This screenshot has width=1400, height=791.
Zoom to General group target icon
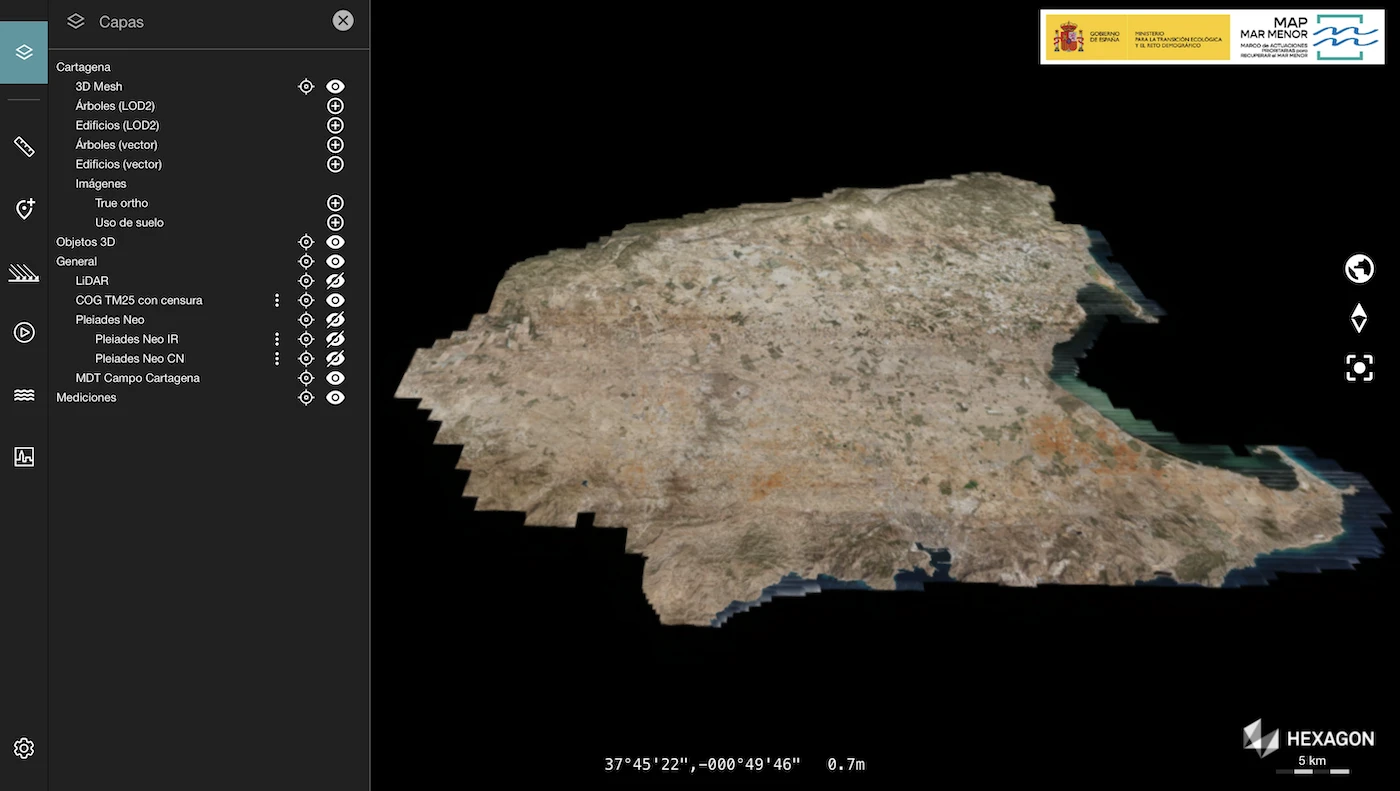tap(306, 261)
